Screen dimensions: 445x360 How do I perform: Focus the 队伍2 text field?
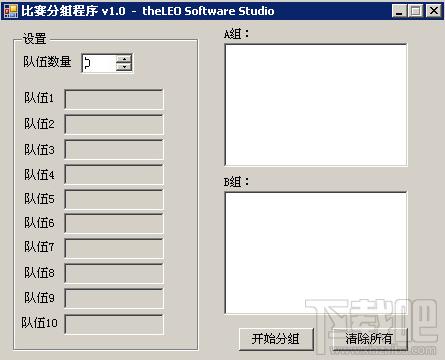(114, 124)
